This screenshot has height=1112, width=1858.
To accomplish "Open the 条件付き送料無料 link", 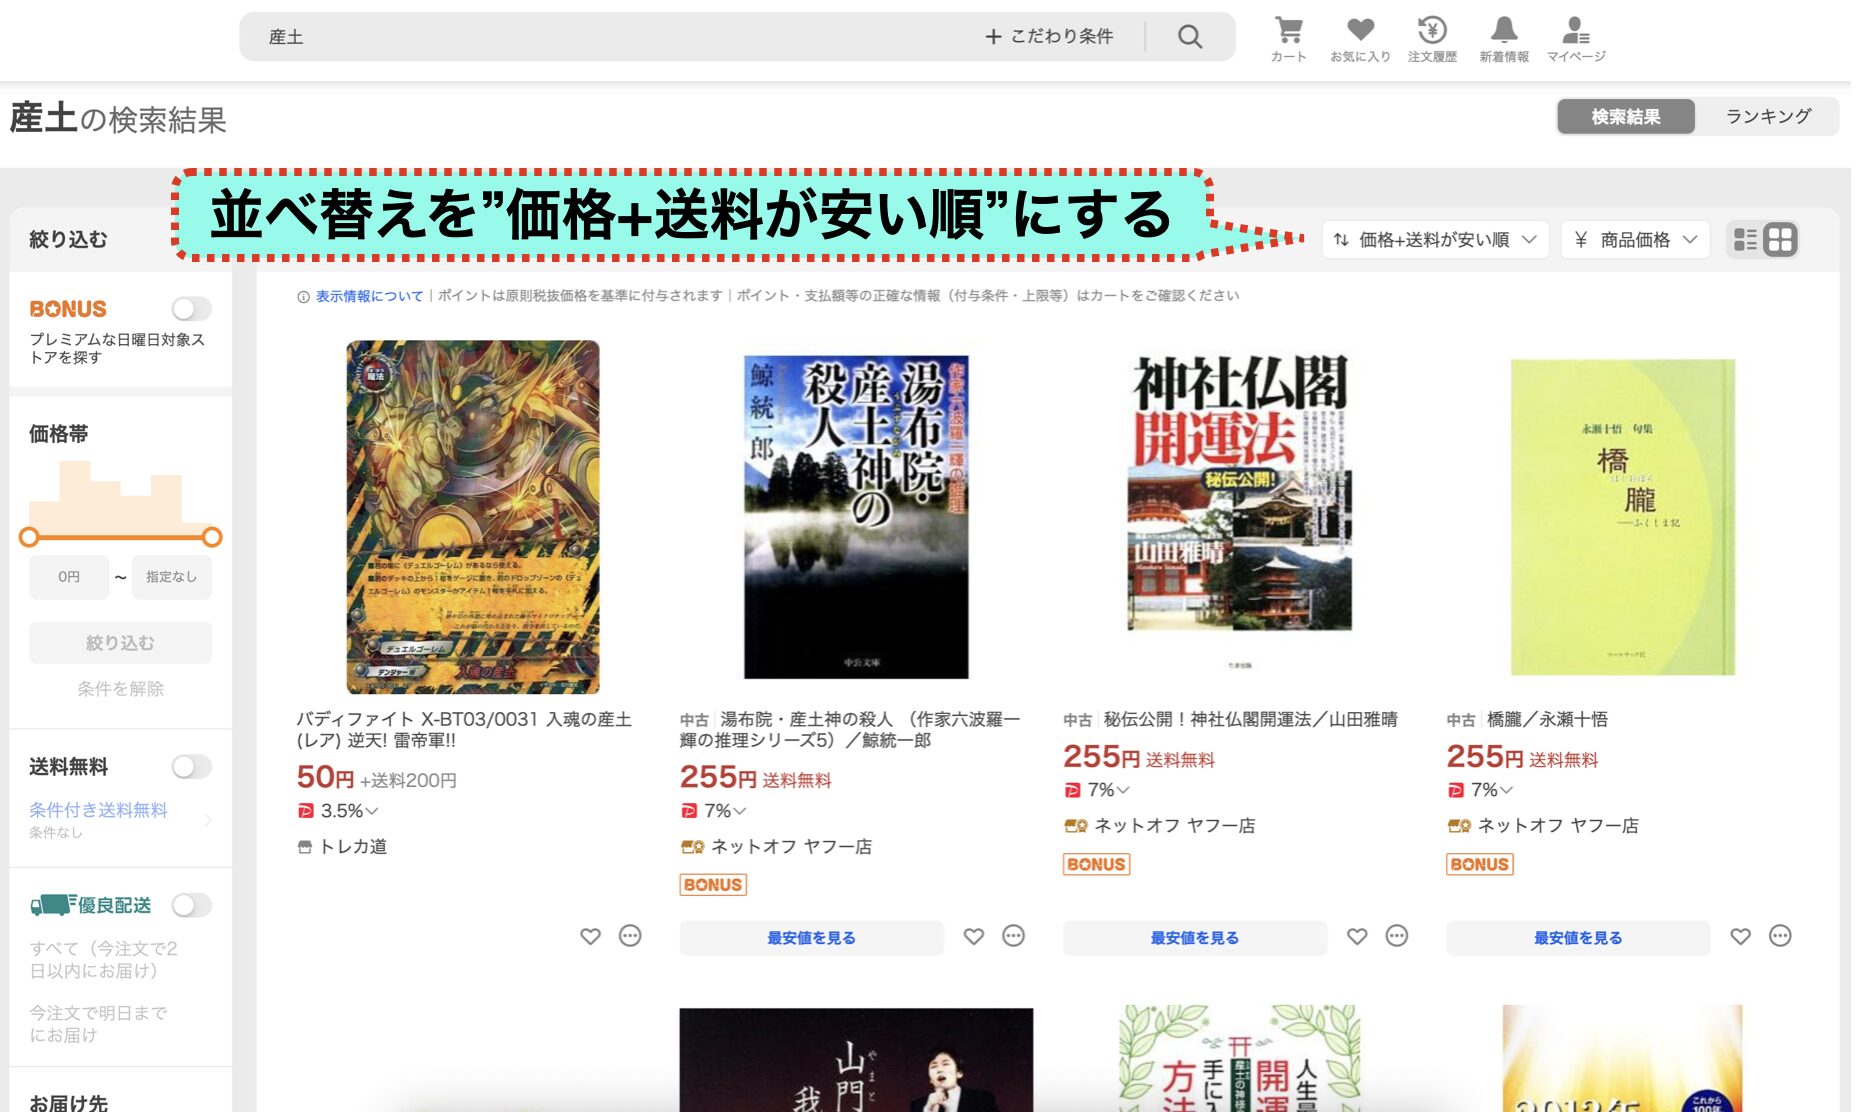I will coord(98,810).
